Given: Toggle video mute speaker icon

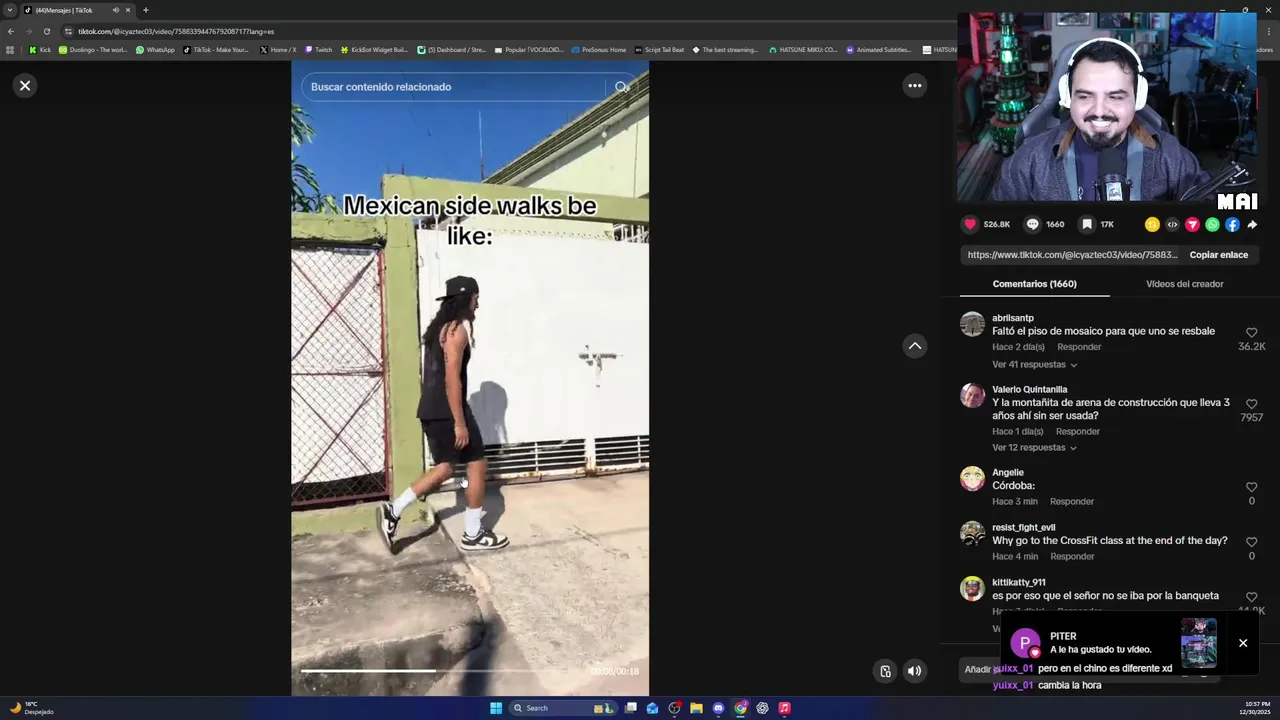Looking at the screenshot, I should tap(914, 671).
